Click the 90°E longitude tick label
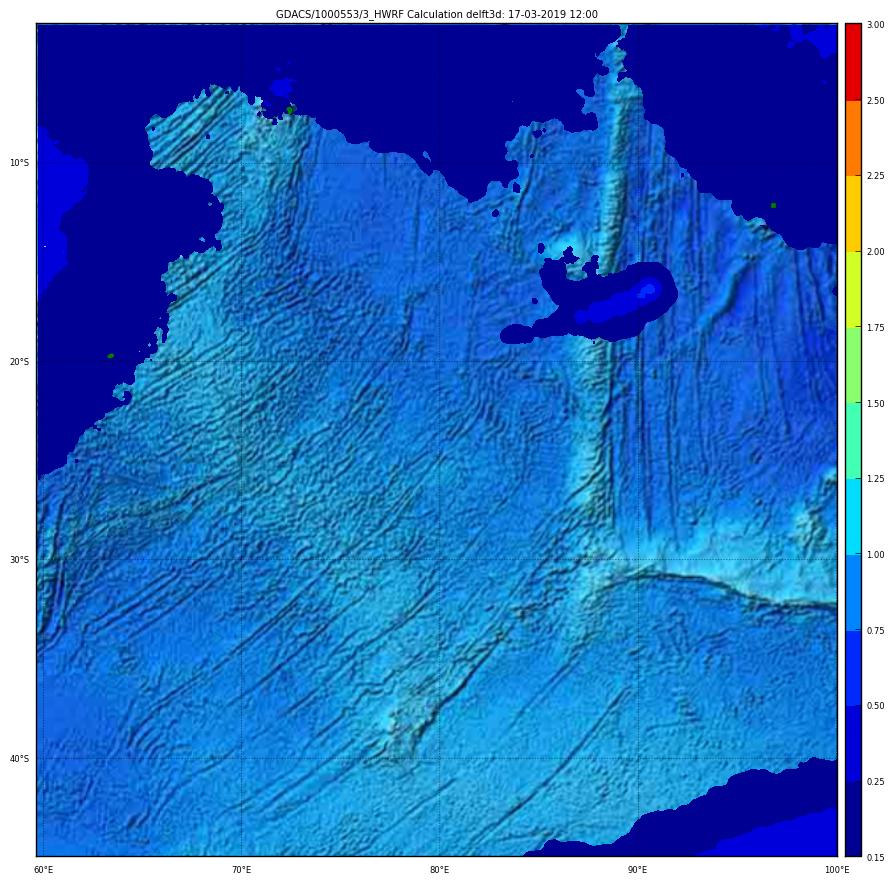Viewport: 895px width, 883px height. [638, 869]
